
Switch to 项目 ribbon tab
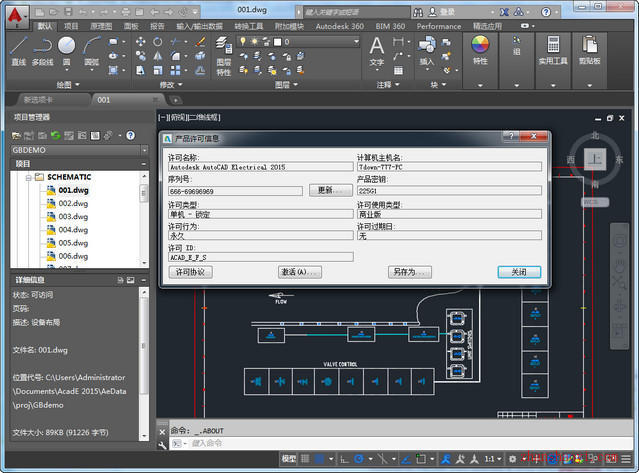pyautogui.click(x=71, y=26)
